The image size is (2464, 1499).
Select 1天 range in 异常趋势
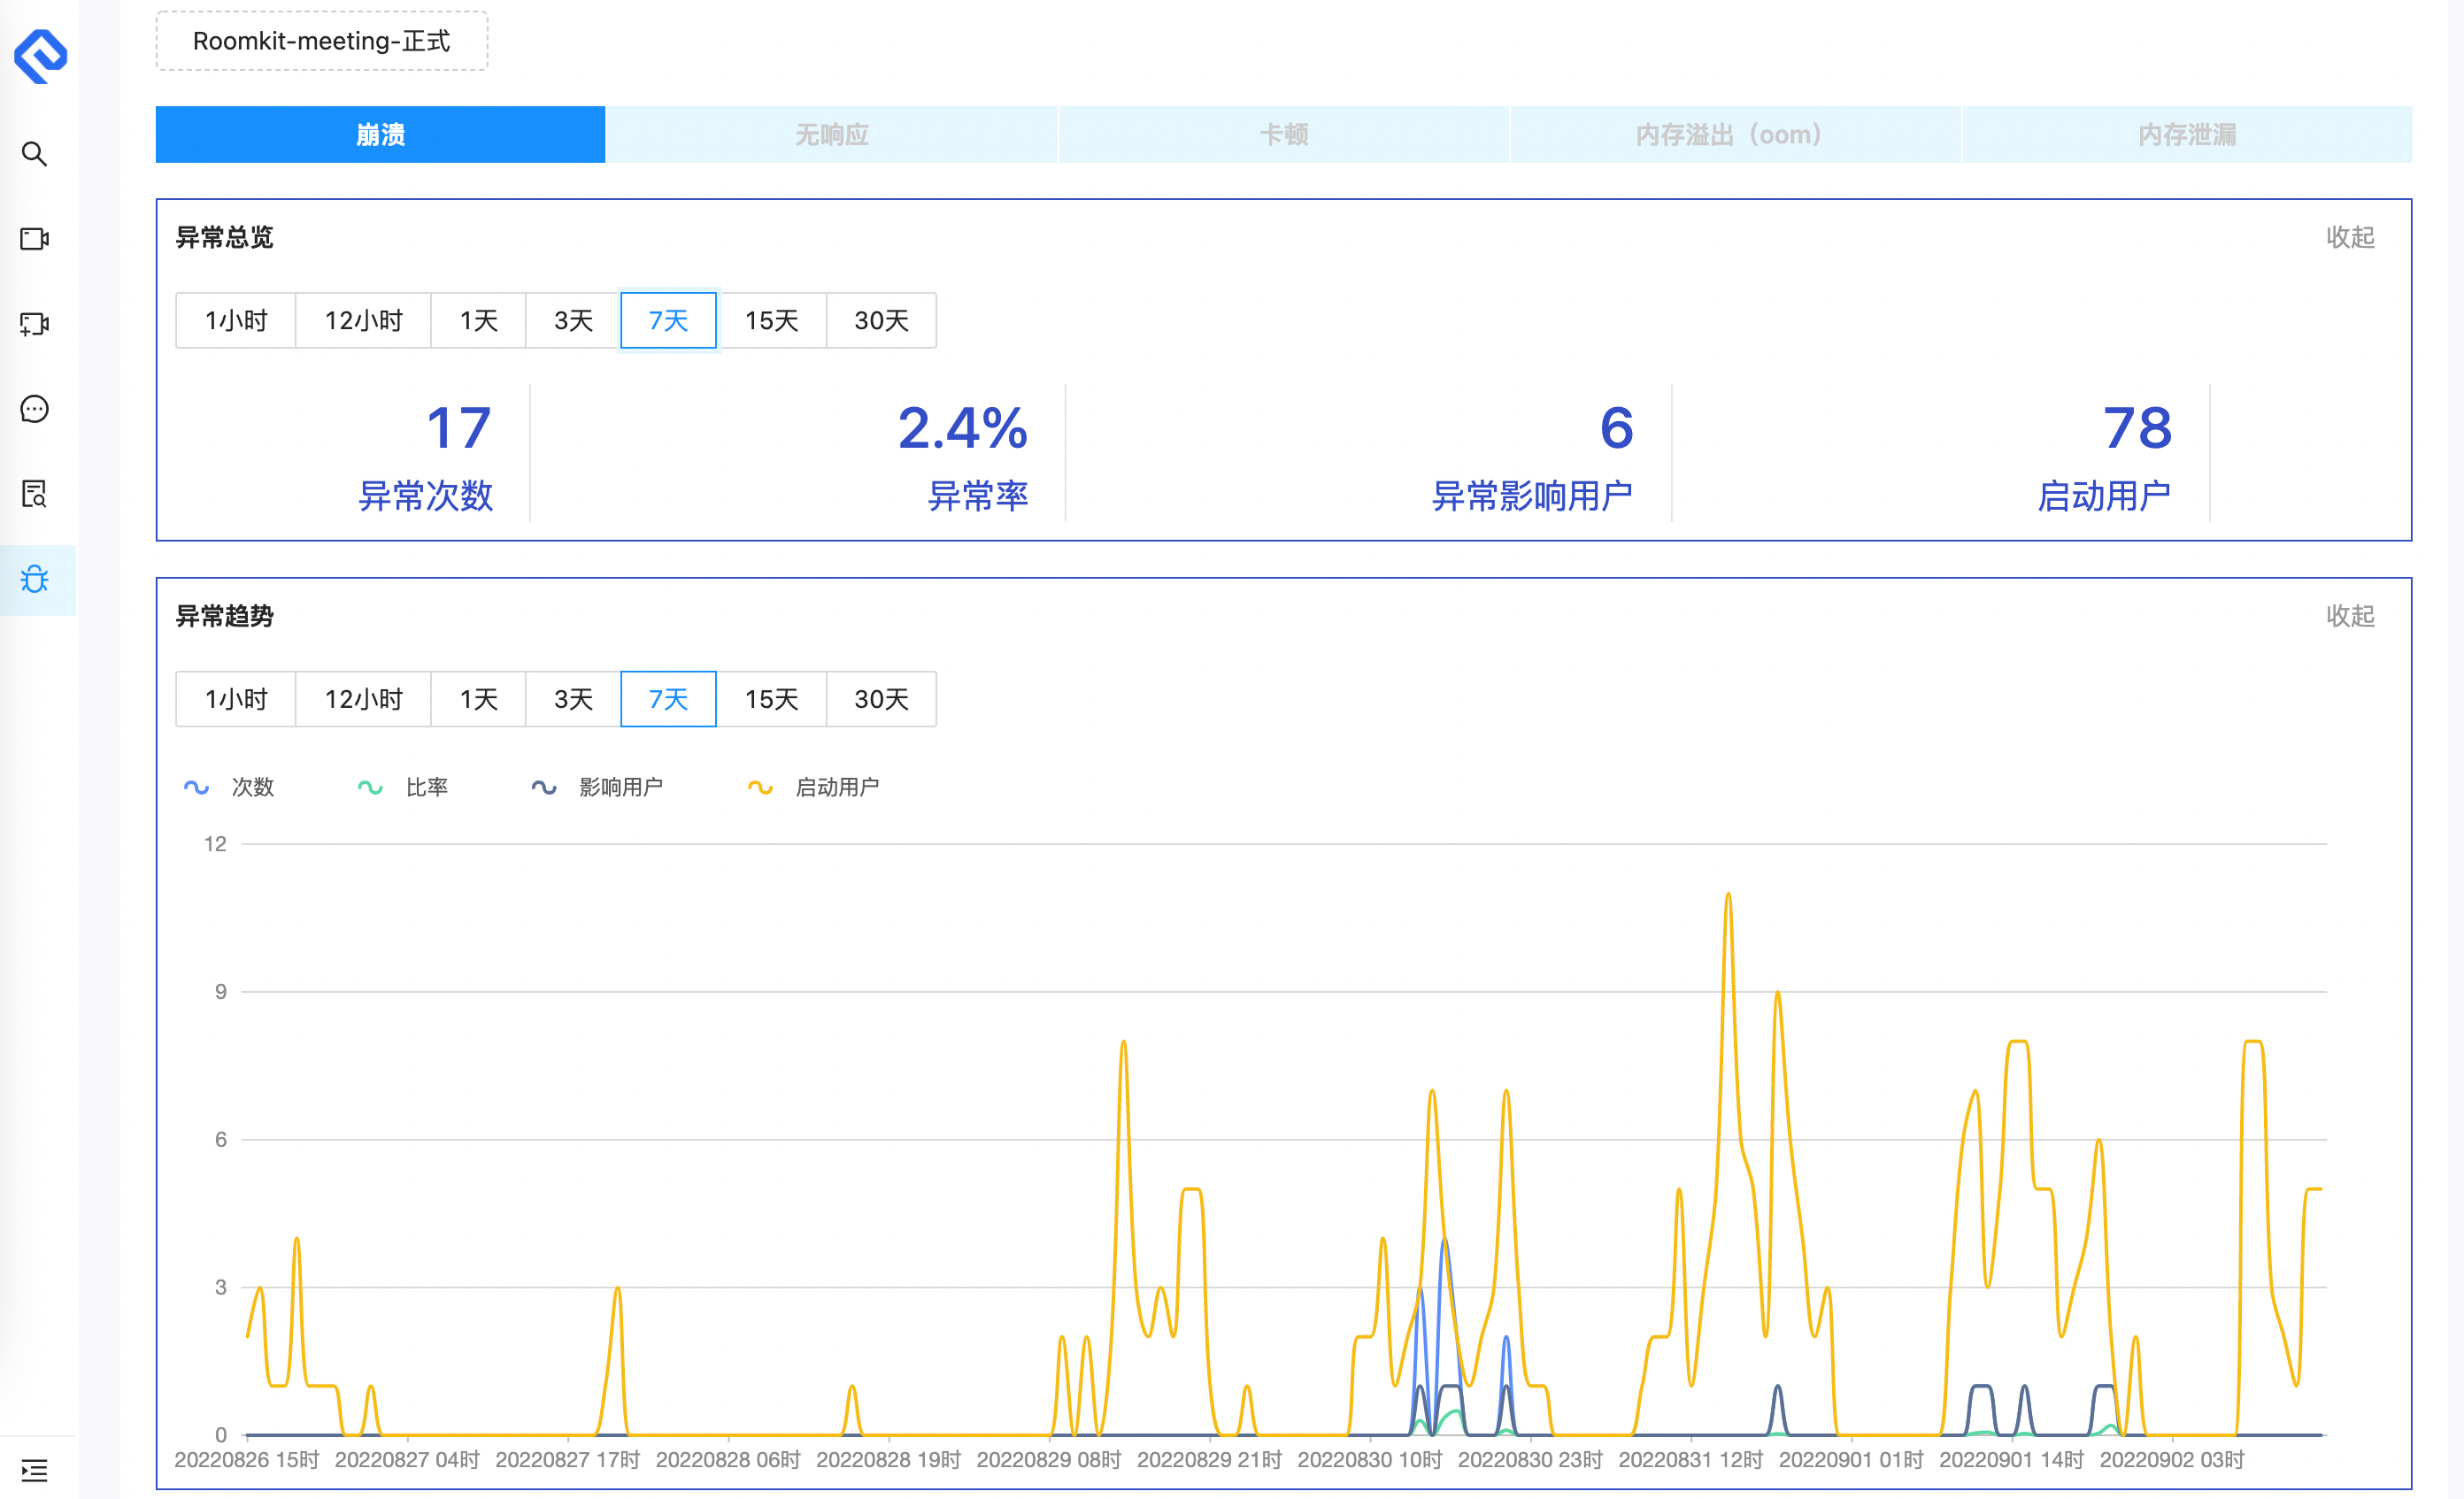[479, 699]
